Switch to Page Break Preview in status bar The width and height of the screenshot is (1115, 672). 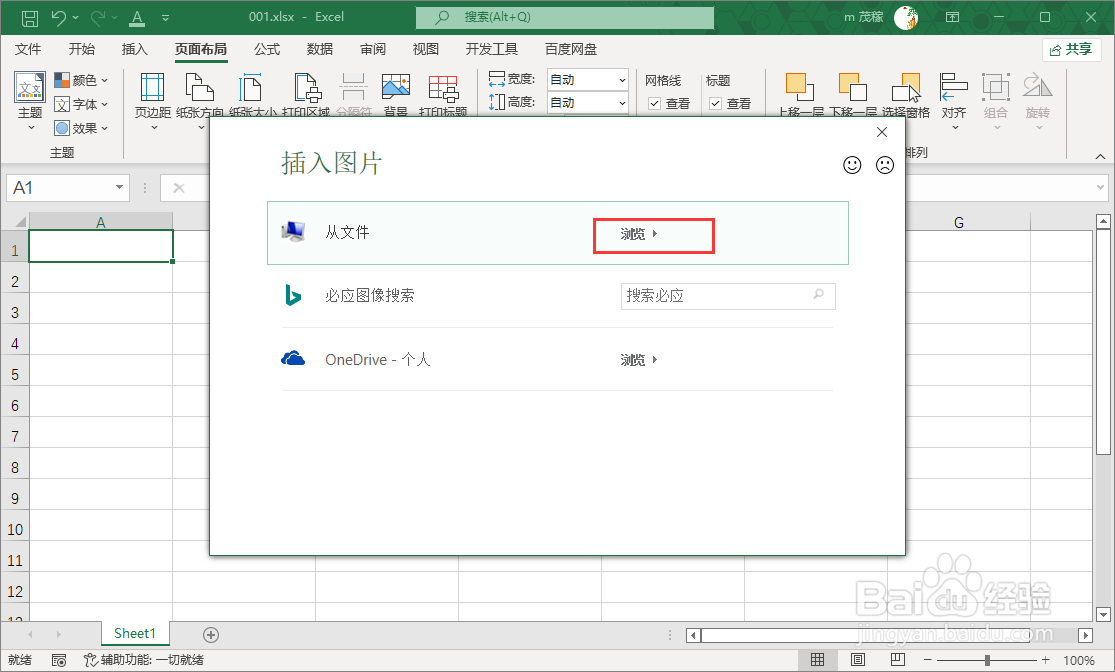[898, 660]
